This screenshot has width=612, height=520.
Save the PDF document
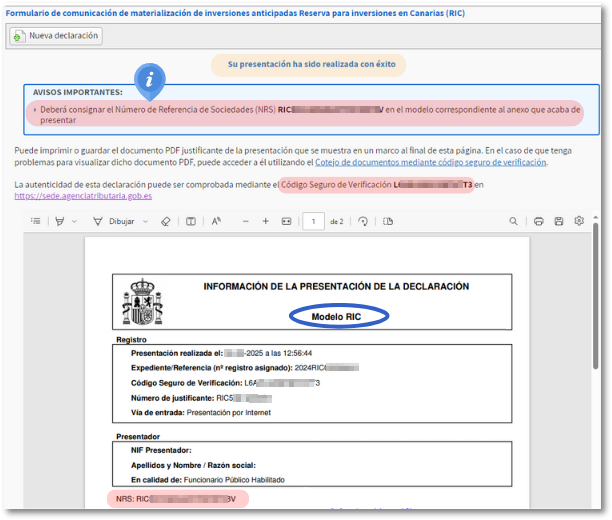pos(559,221)
